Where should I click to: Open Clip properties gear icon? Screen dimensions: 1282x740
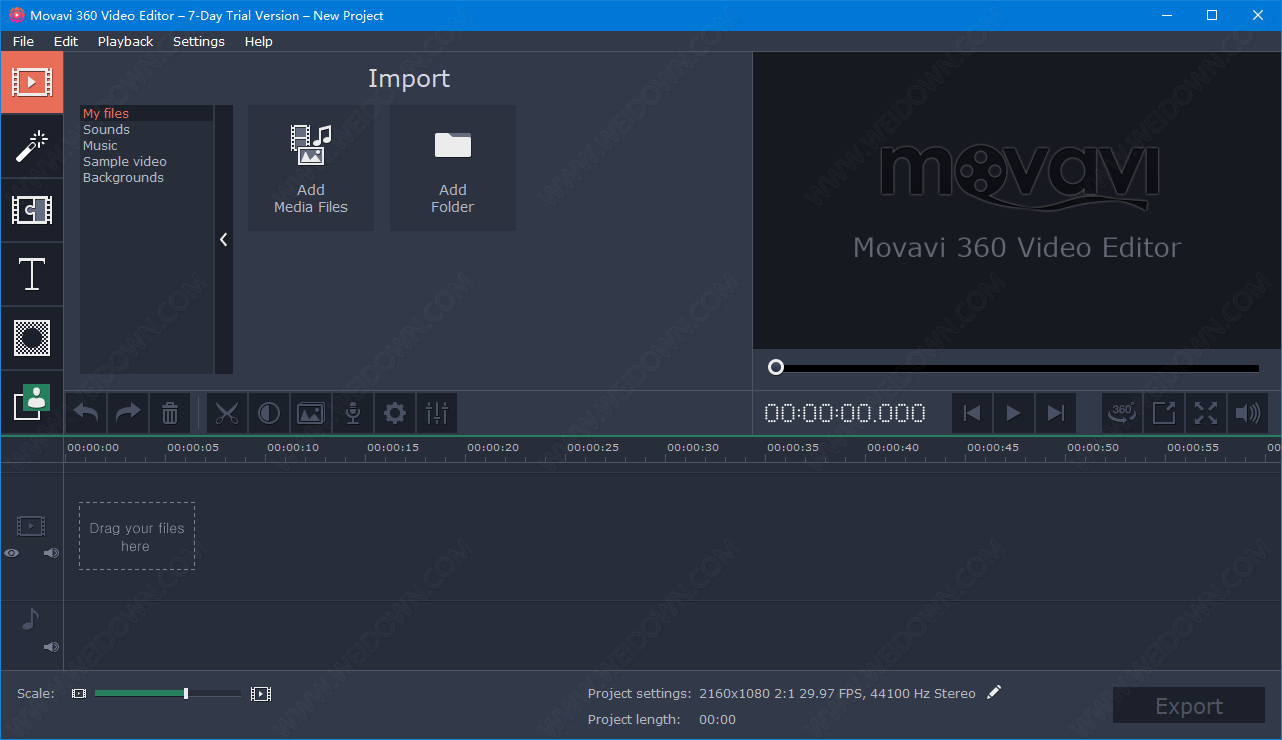(x=395, y=413)
